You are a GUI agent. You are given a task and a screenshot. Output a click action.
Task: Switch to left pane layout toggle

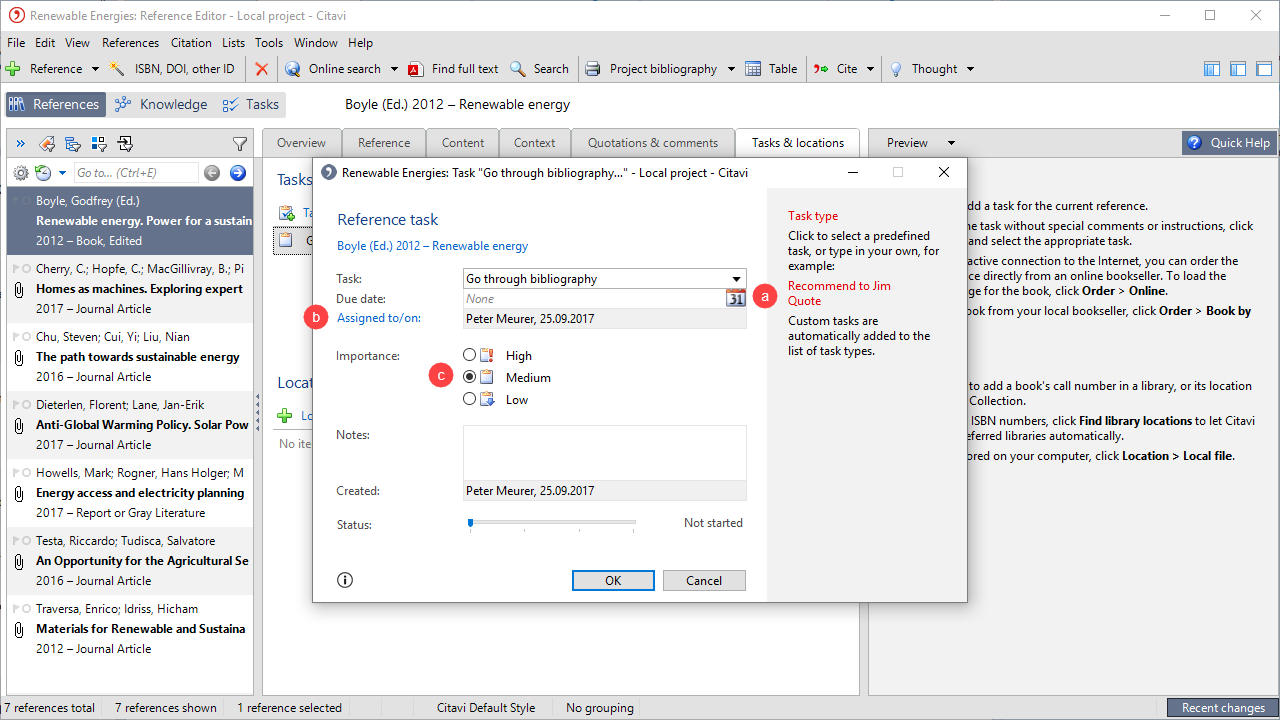point(1212,69)
